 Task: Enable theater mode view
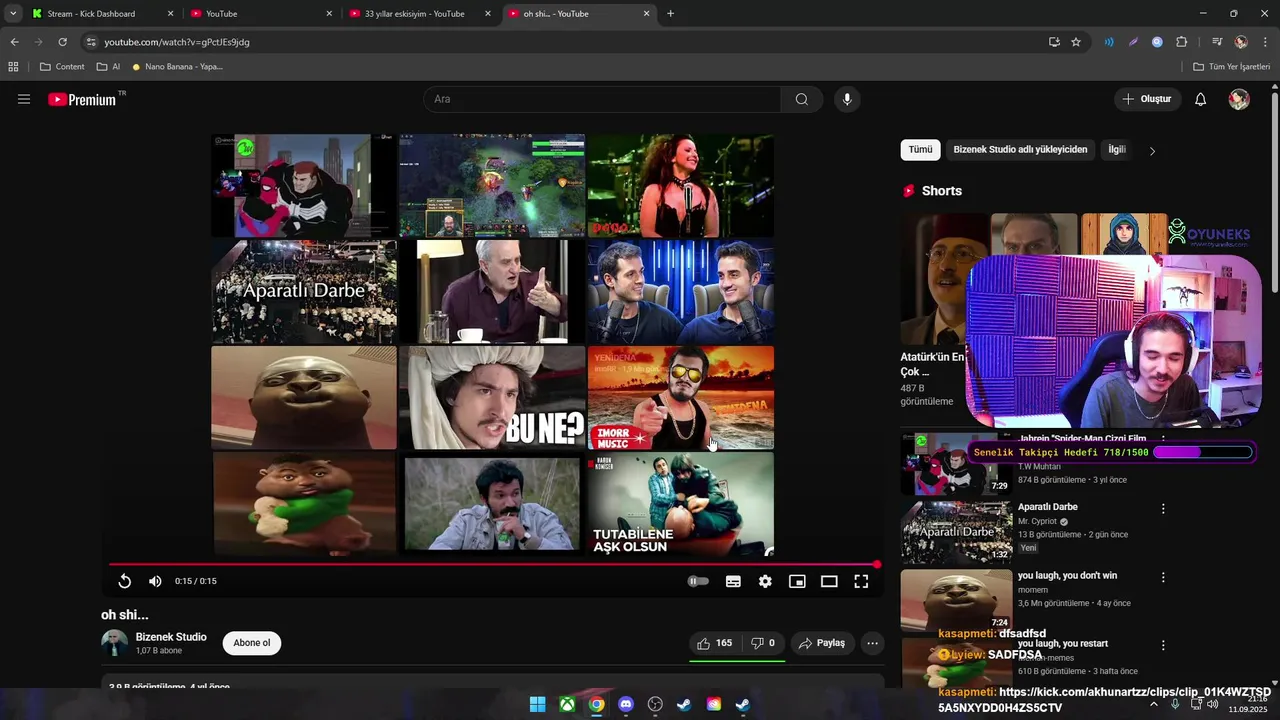tap(829, 581)
